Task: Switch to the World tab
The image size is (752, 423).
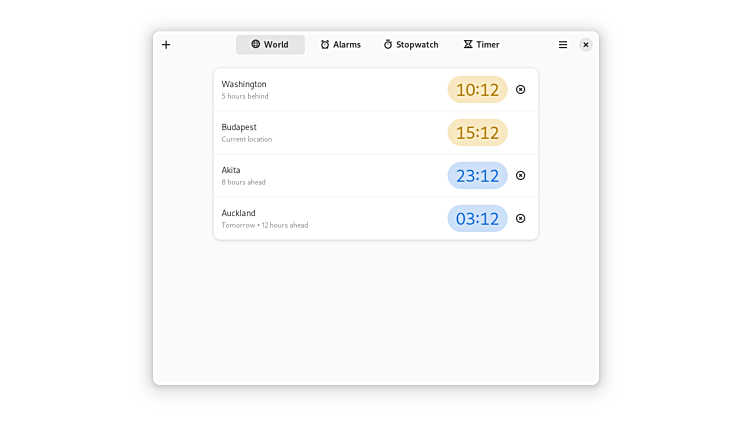Action: point(270,45)
